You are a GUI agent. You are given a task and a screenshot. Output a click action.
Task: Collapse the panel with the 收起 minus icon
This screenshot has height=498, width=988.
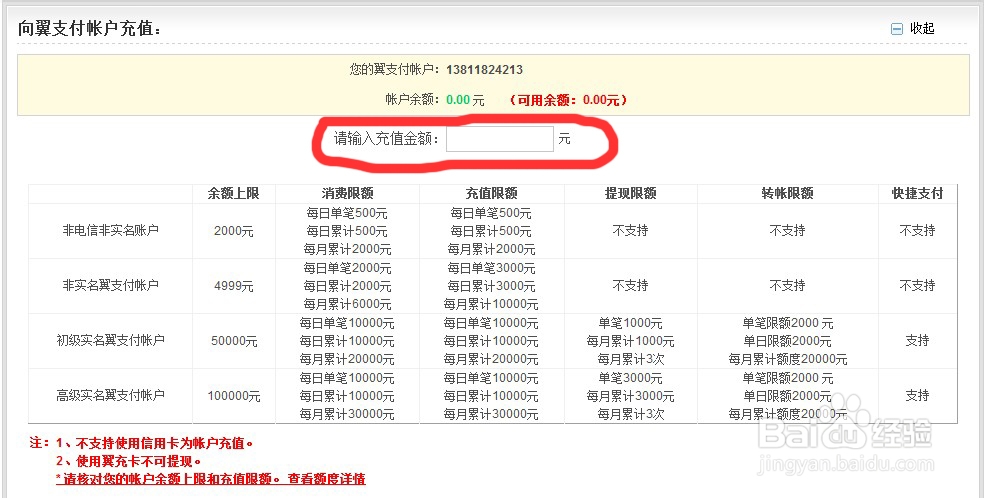pyautogui.click(x=897, y=29)
